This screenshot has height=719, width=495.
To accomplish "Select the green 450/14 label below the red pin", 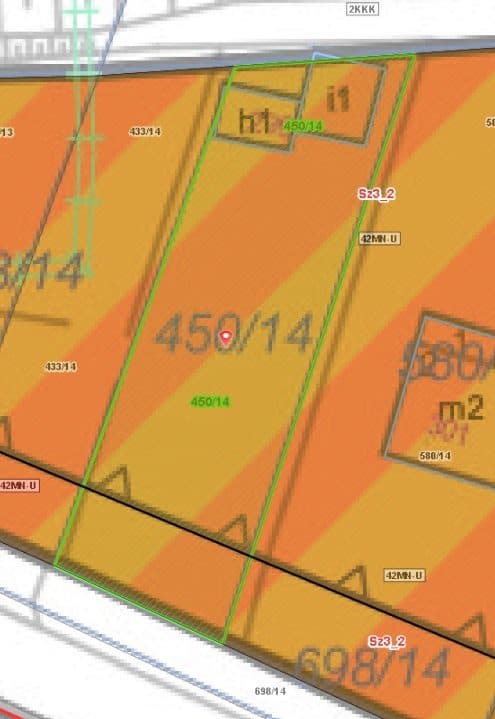I will [x=210, y=402].
